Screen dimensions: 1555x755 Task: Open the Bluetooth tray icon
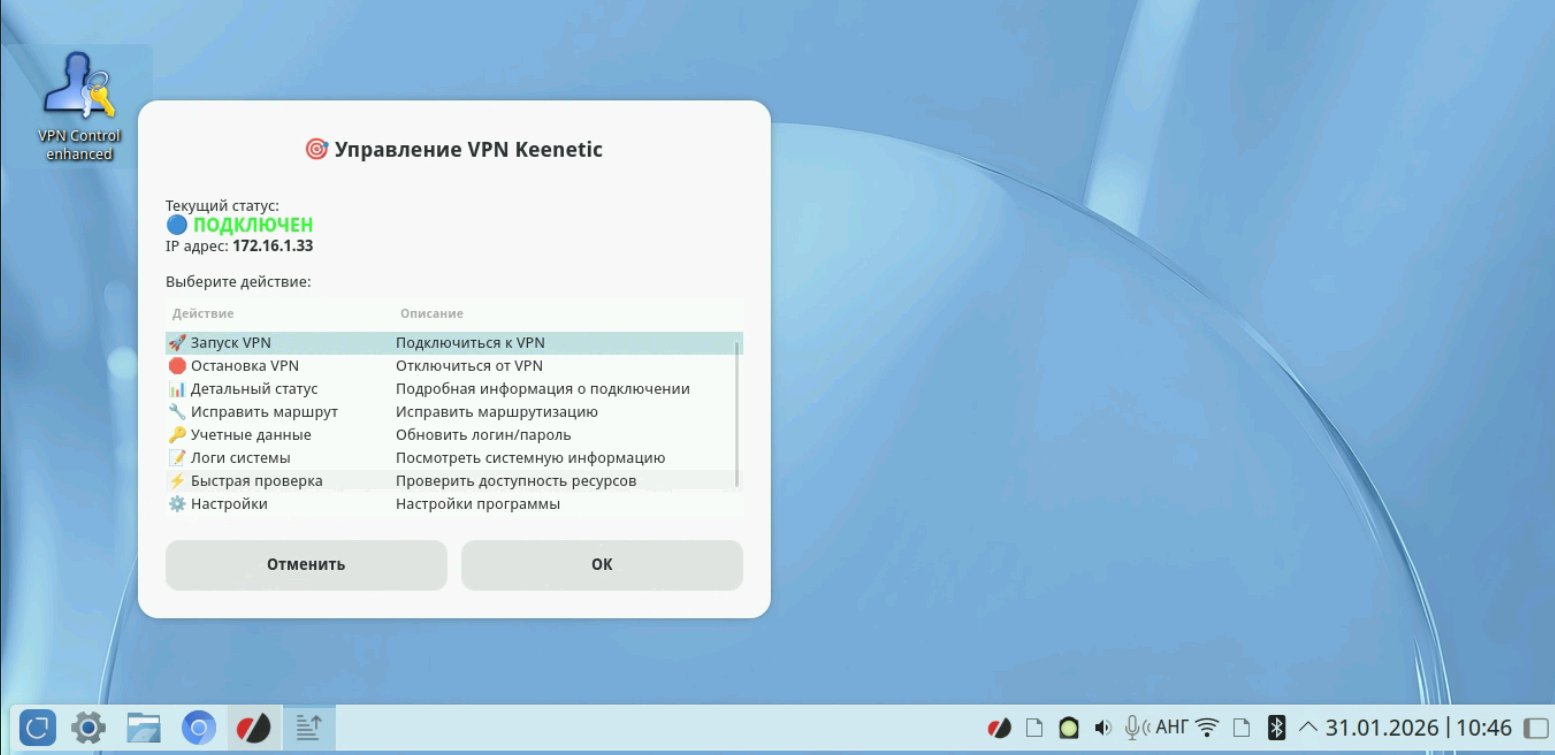1275,728
